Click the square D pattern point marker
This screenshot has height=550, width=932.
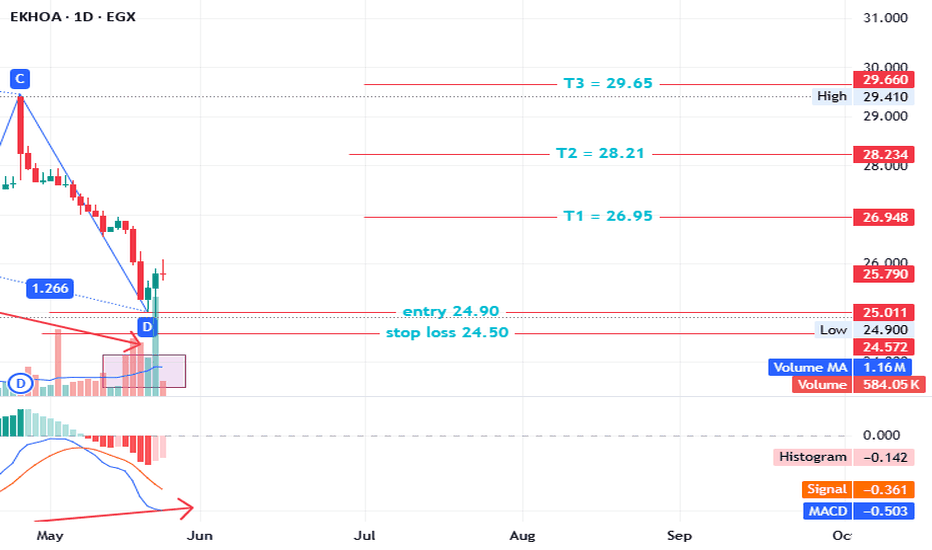[147, 326]
